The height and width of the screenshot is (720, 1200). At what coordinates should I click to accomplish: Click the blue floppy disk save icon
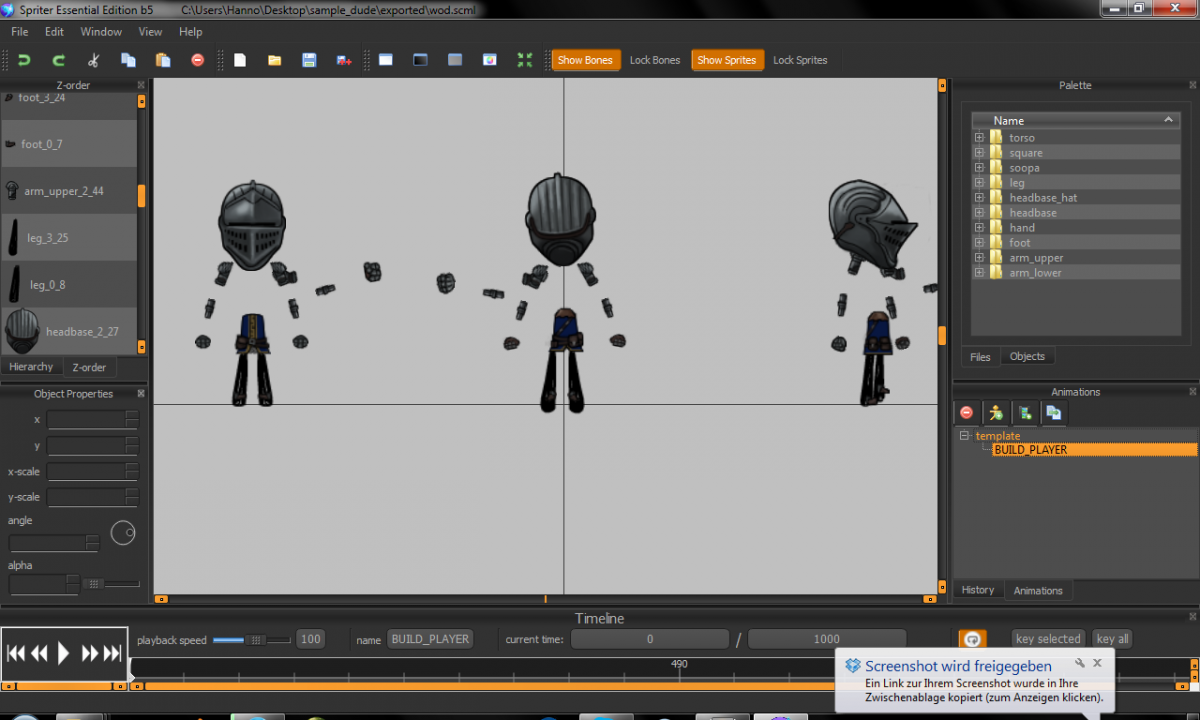click(309, 60)
